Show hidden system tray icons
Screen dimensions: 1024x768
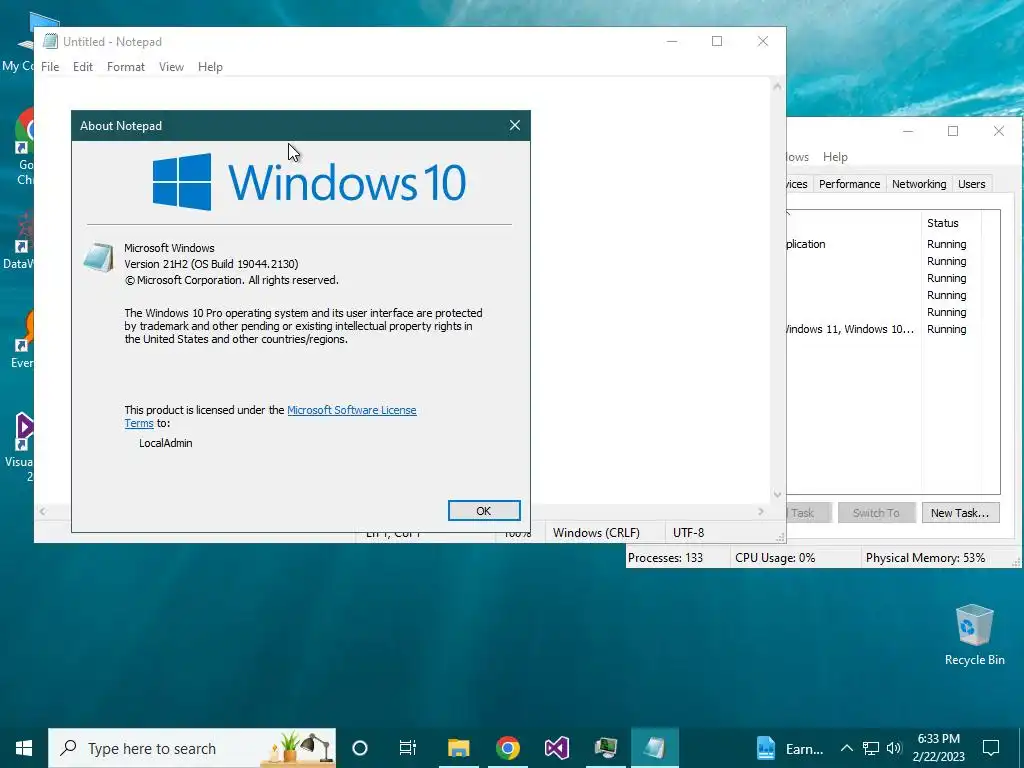coord(846,748)
